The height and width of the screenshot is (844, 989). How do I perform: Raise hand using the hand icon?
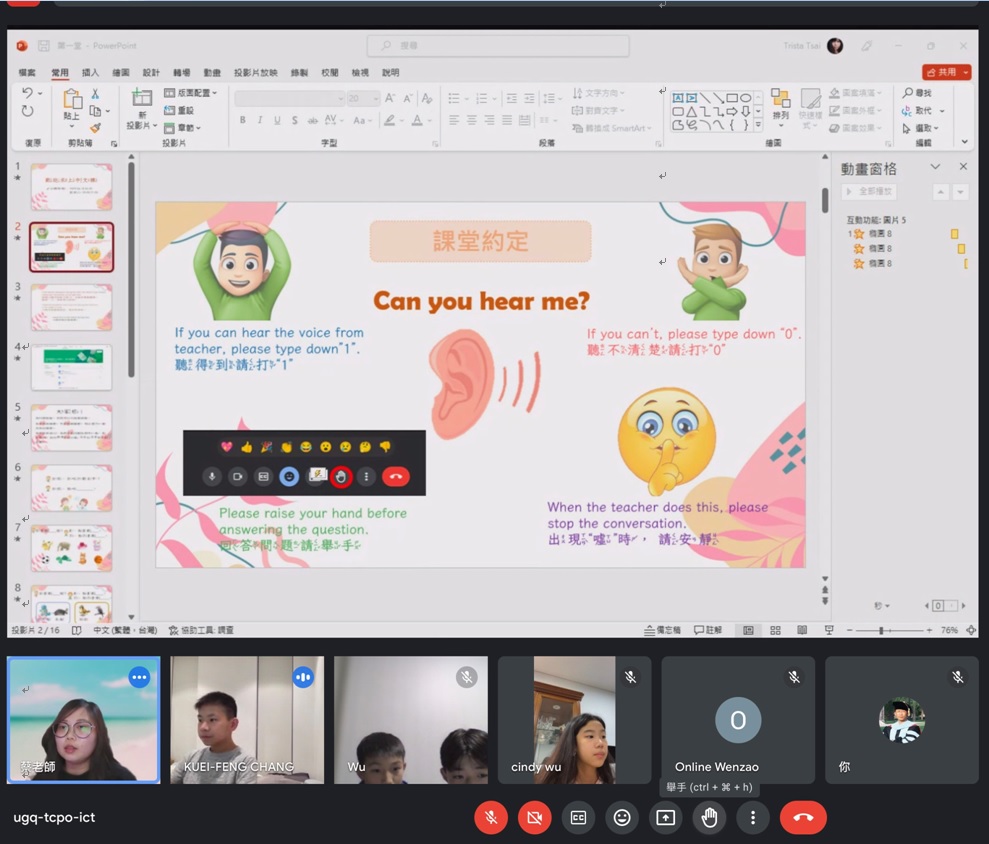(x=709, y=817)
